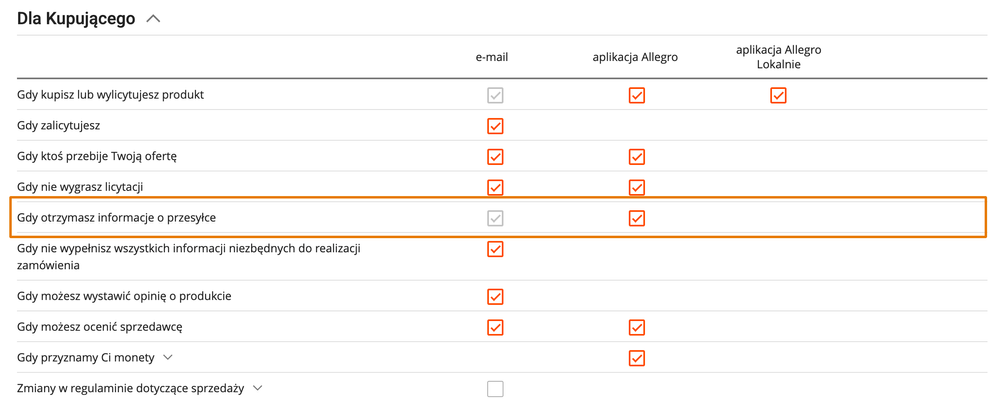Viewport: 998px width, 414px height.
Task: Click Gdy przyznamy Ci monety row label
Action: click(x=86, y=358)
